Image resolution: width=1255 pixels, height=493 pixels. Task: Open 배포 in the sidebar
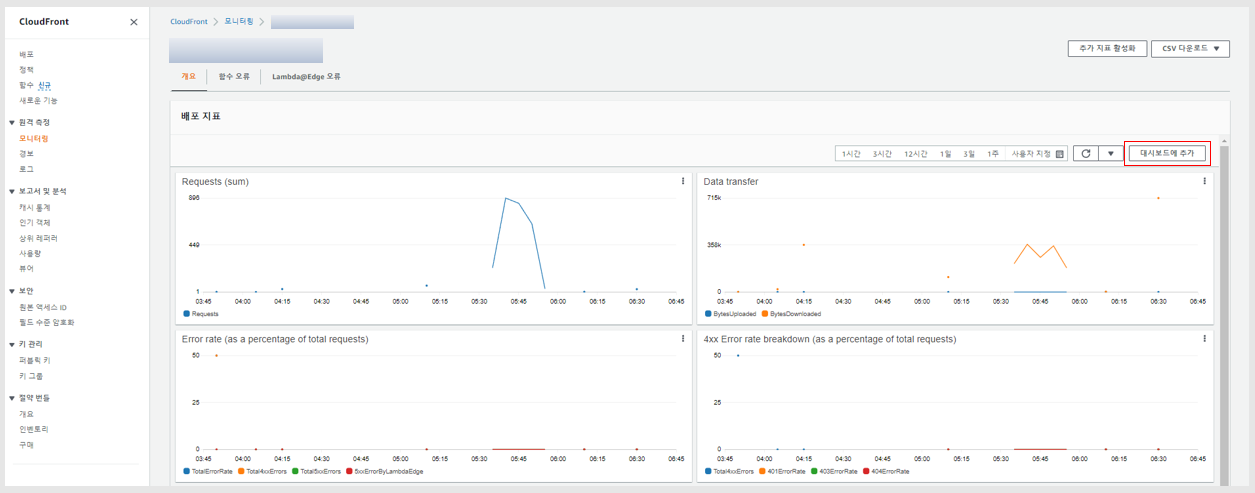pyautogui.click(x=26, y=54)
